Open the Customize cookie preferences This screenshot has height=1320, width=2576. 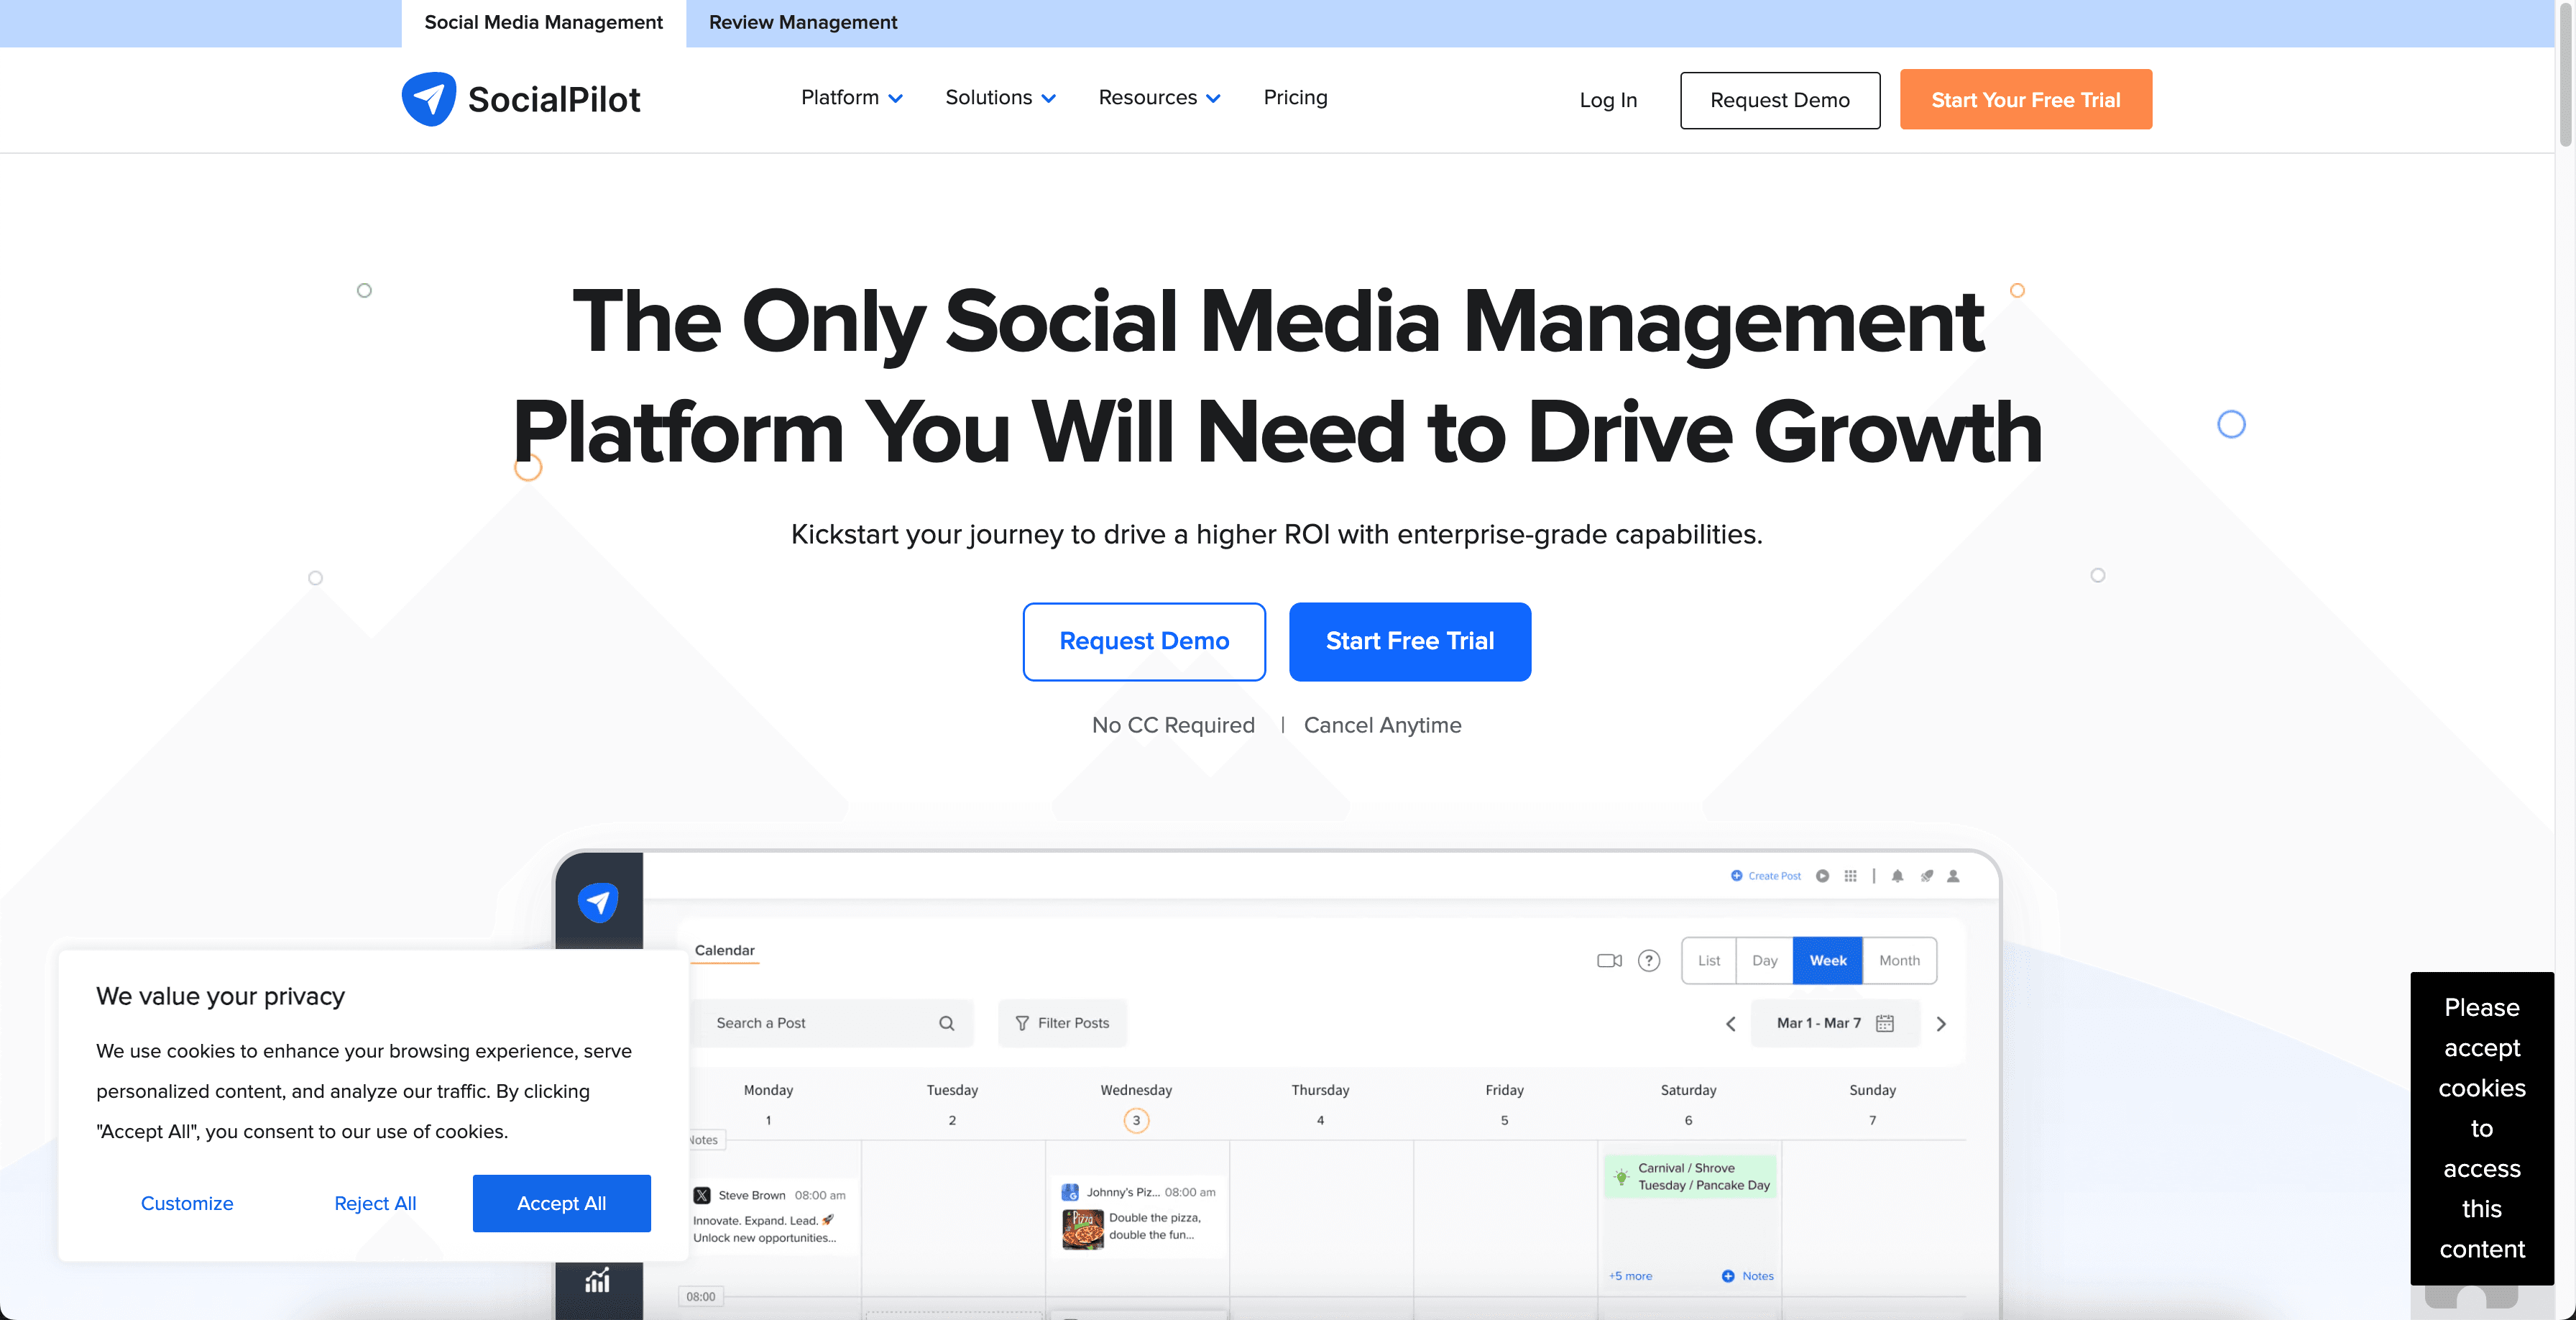187,1203
